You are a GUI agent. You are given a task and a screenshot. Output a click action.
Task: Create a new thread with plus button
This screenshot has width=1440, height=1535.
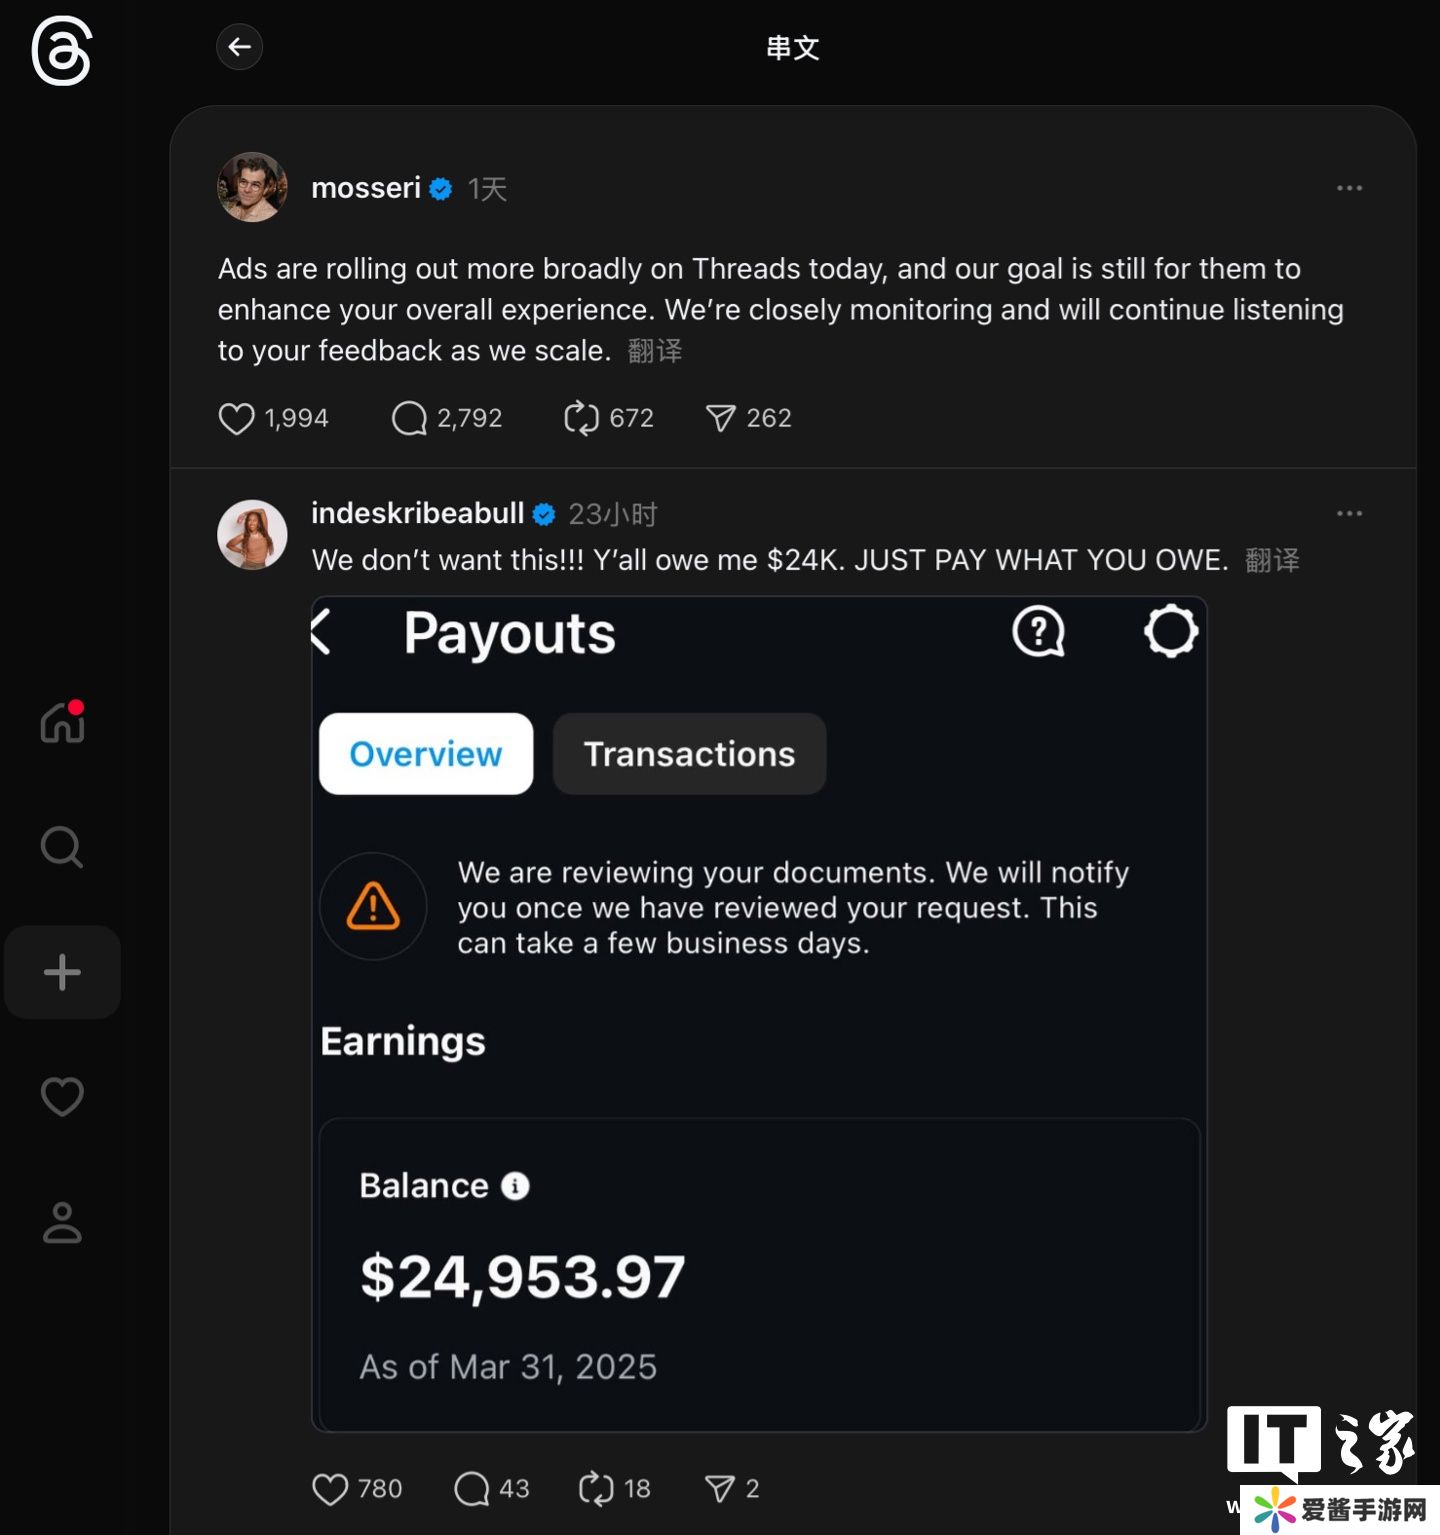[62, 972]
